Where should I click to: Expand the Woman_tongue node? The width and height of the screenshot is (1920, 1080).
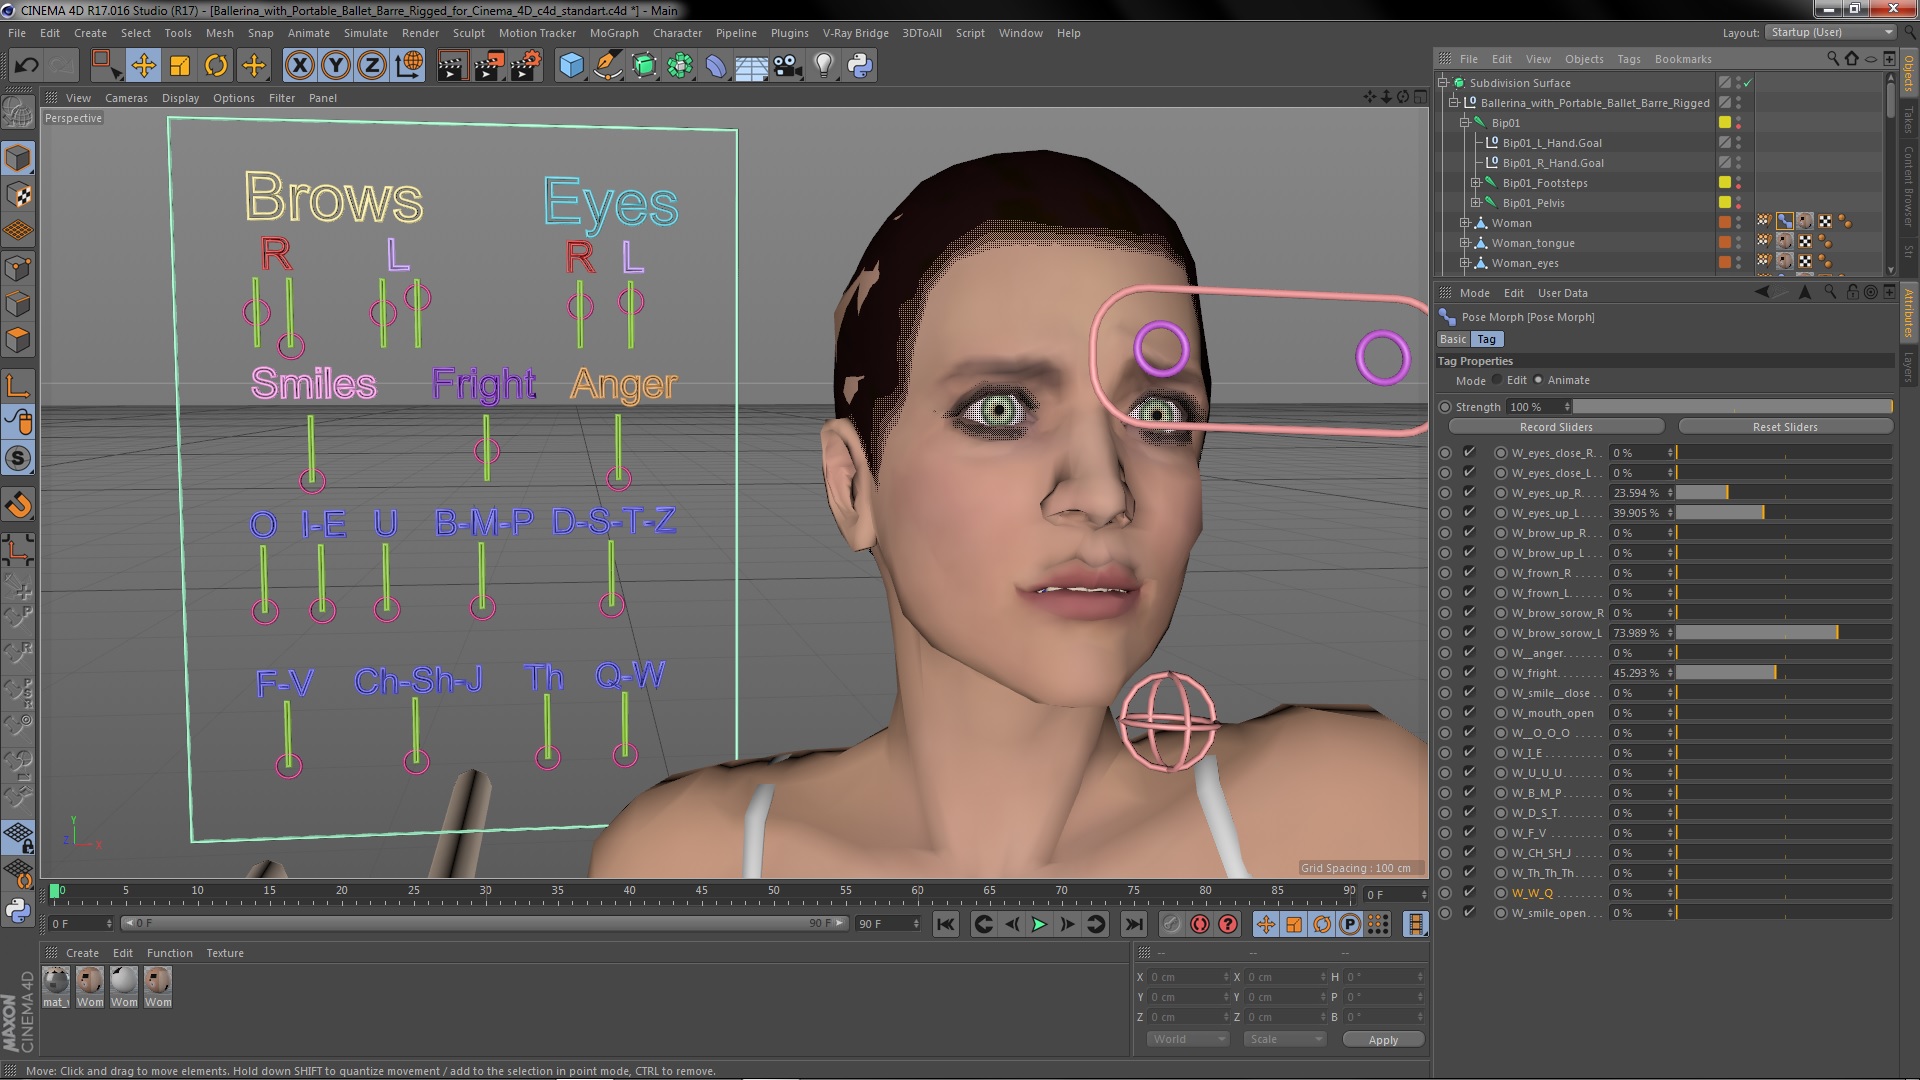pyautogui.click(x=1465, y=243)
